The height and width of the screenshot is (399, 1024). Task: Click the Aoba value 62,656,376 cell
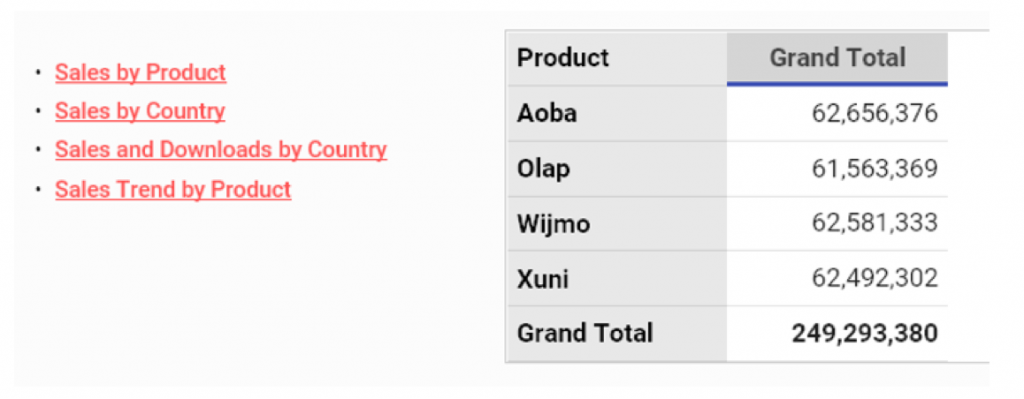point(837,113)
